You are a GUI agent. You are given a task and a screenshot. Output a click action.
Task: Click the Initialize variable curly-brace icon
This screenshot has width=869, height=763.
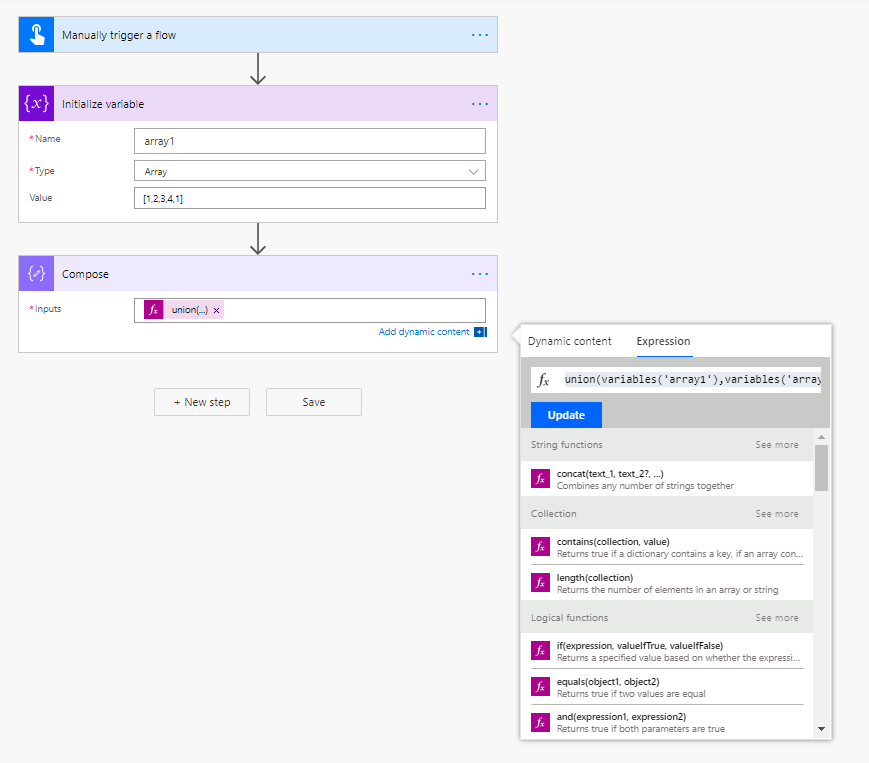click(x=37, y=104)
